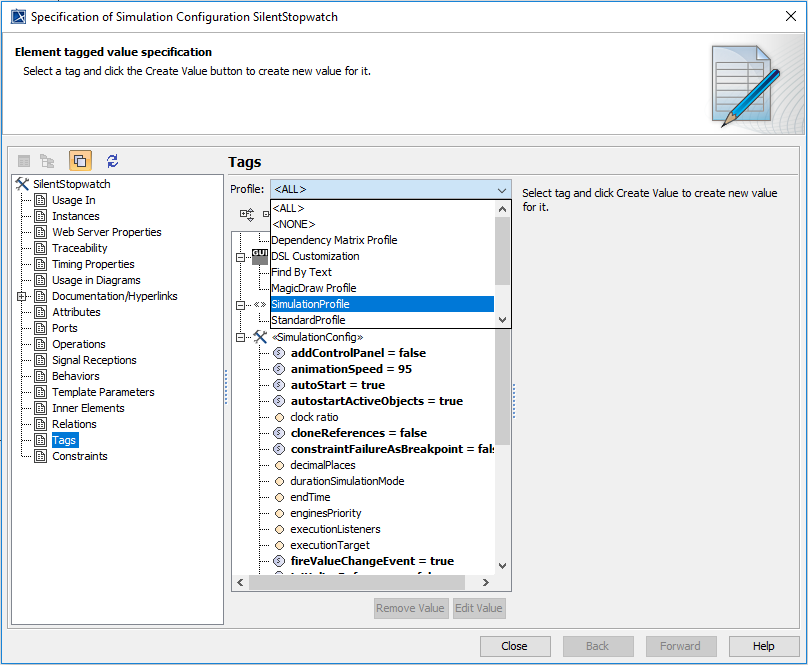Click the page icon beside Attributes

point(40,312)
